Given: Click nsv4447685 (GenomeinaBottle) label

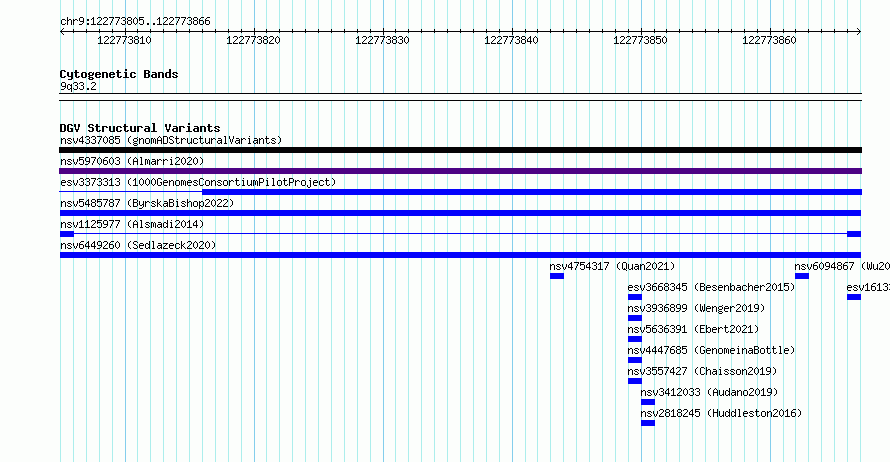Looking at the screenshot, I should [x=711, y=350].
